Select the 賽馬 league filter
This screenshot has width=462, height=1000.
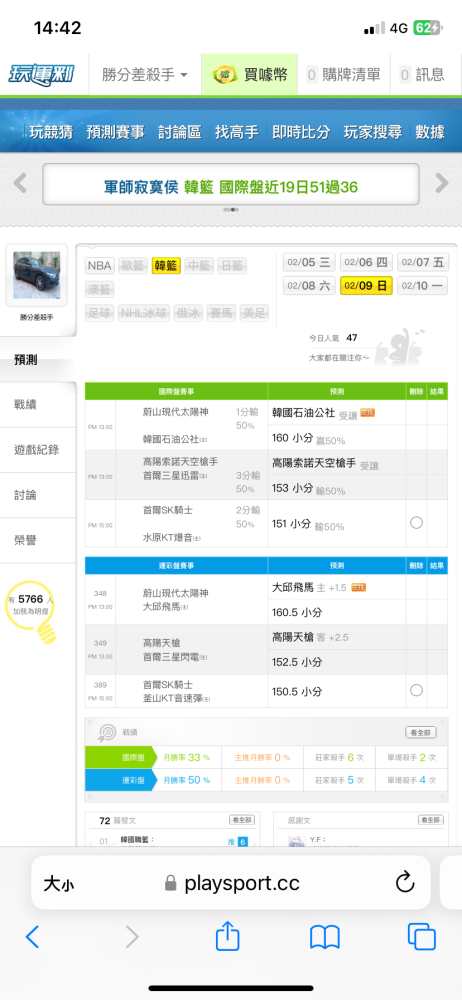coord(221,313)
